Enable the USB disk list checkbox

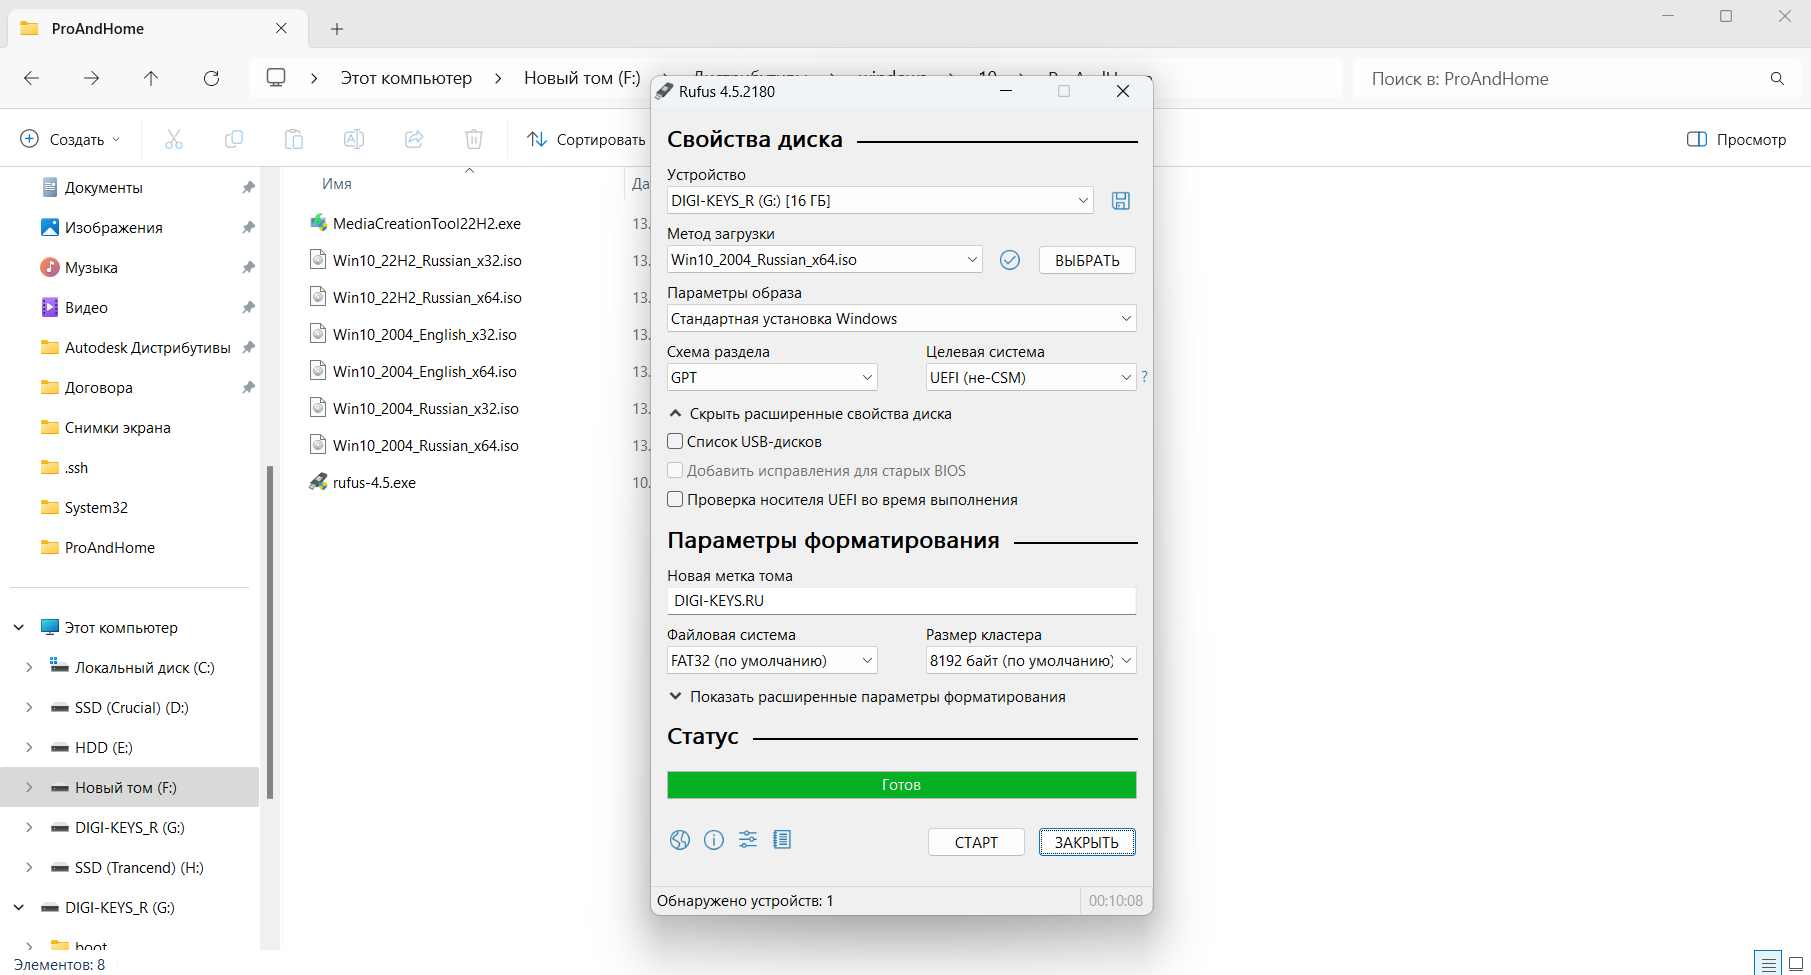point(676,441)
